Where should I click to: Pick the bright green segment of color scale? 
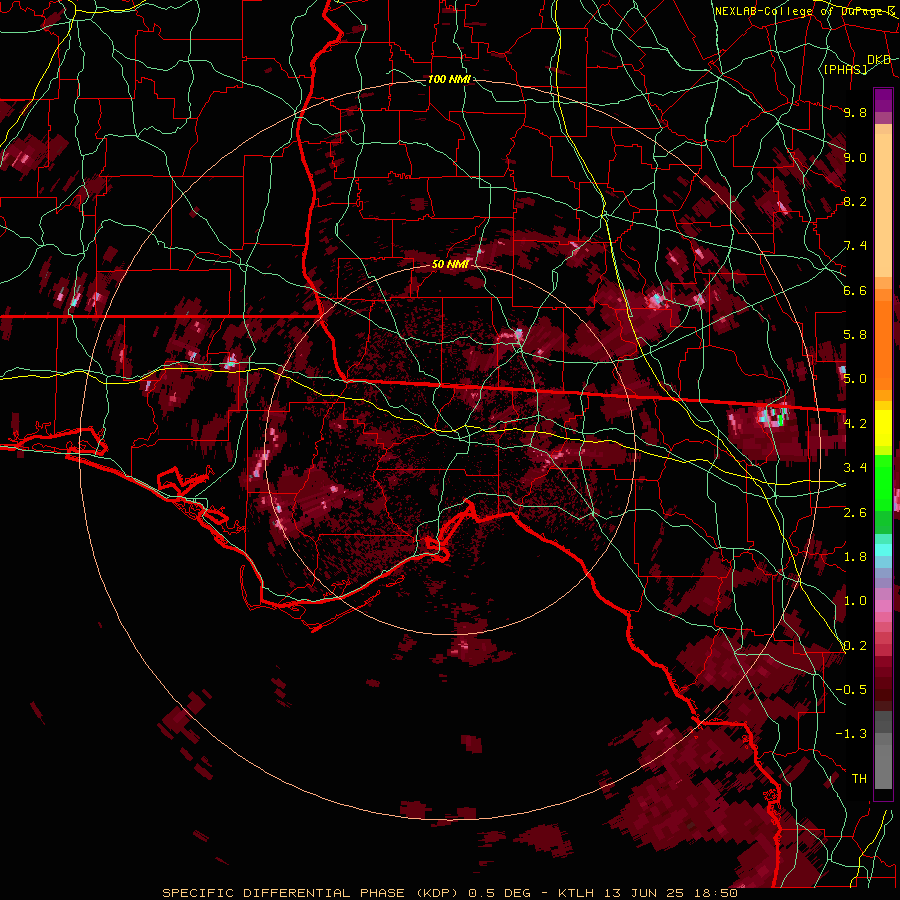click(x=883, y=482)
